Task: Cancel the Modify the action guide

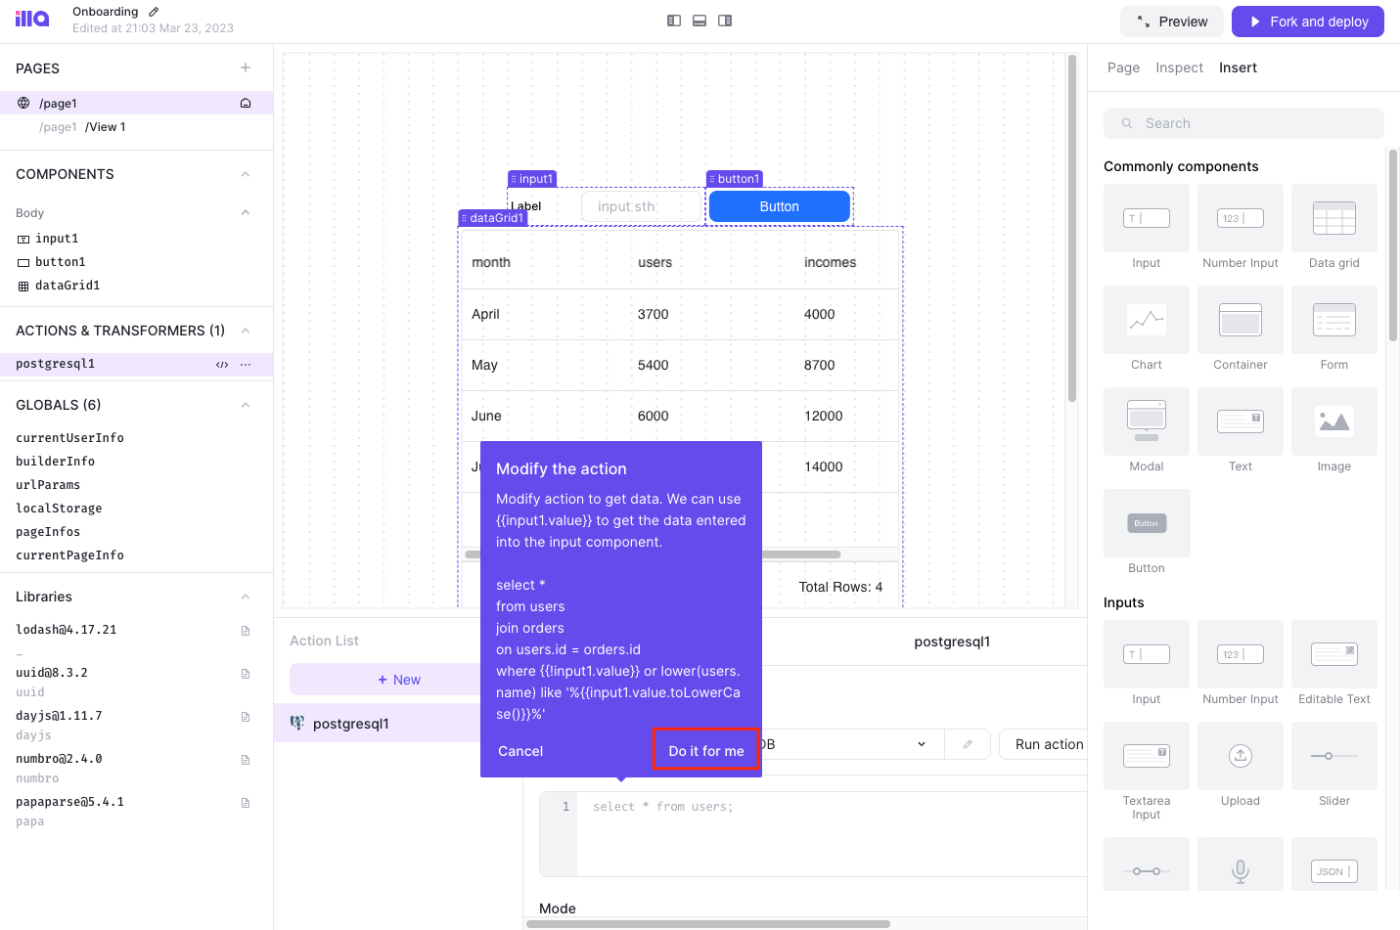Action: 521,751
